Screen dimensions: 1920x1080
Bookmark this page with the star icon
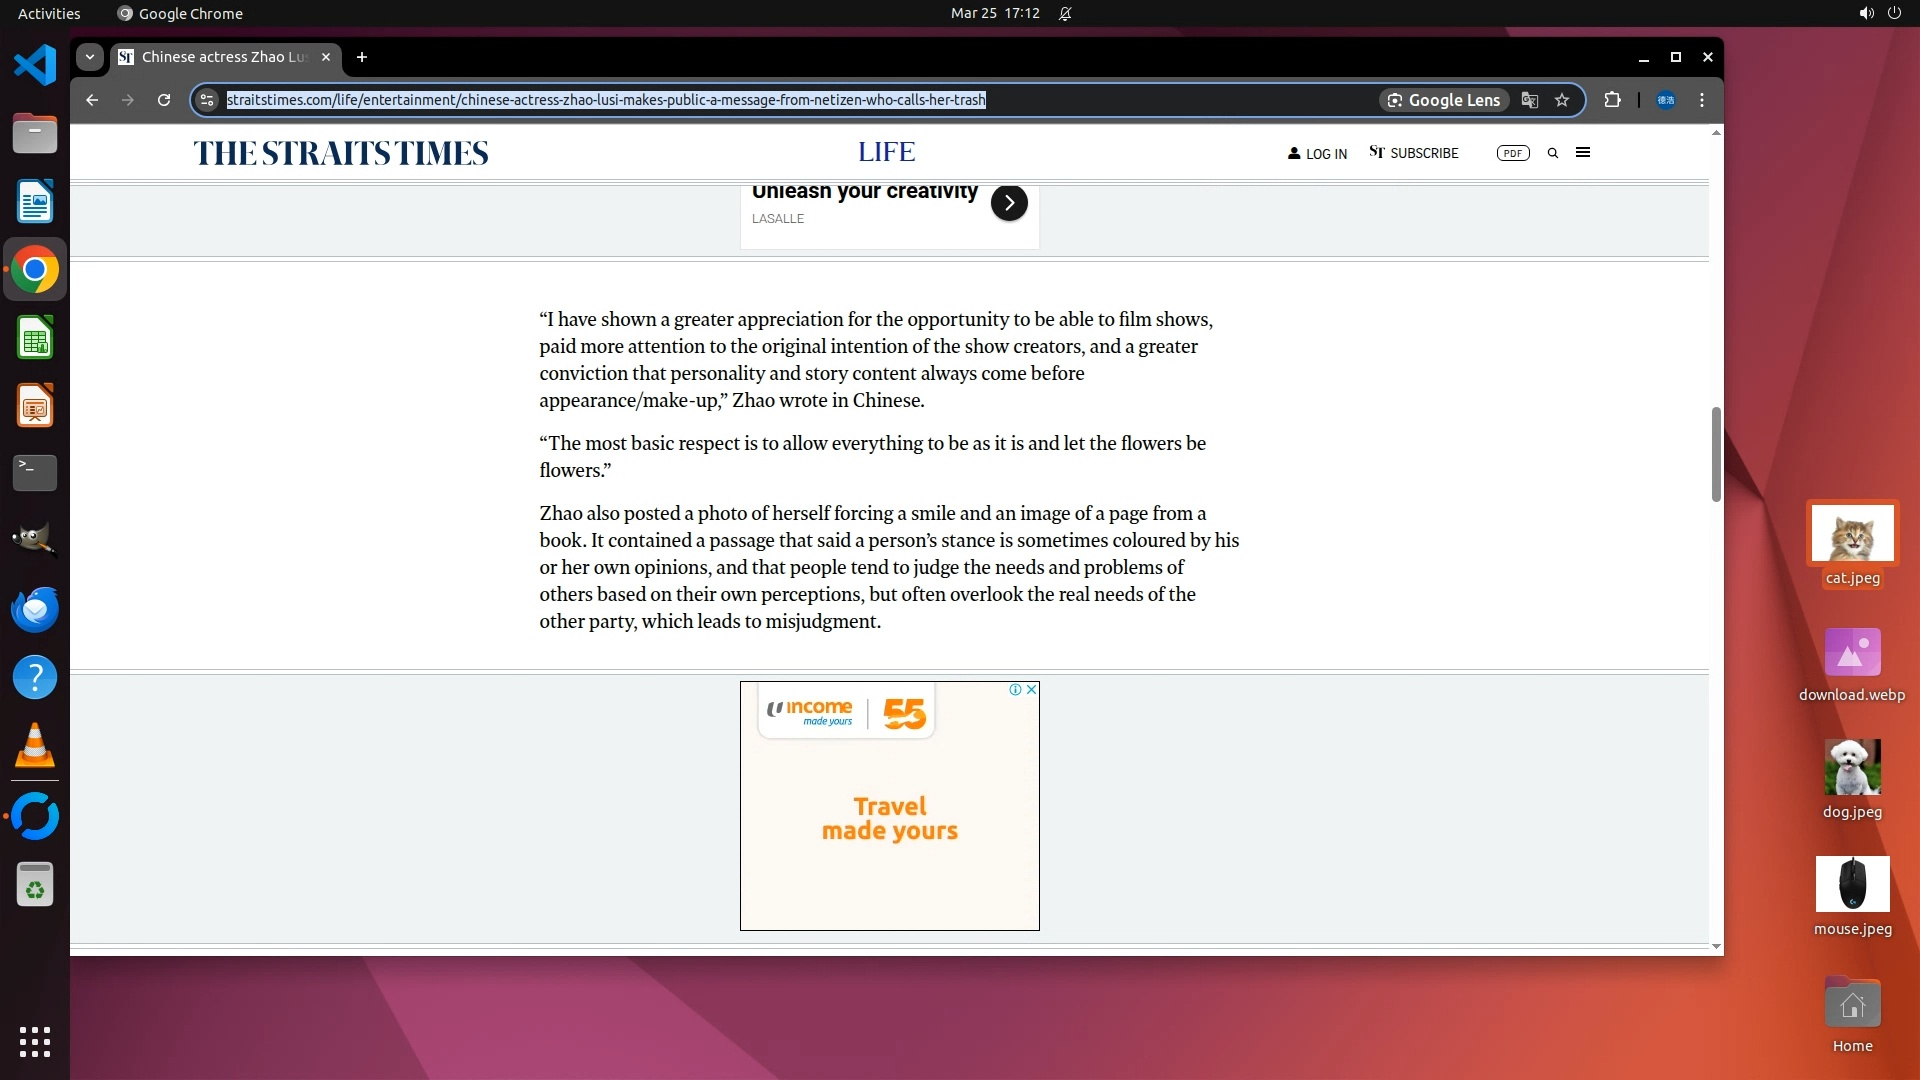click(1562, 100)
